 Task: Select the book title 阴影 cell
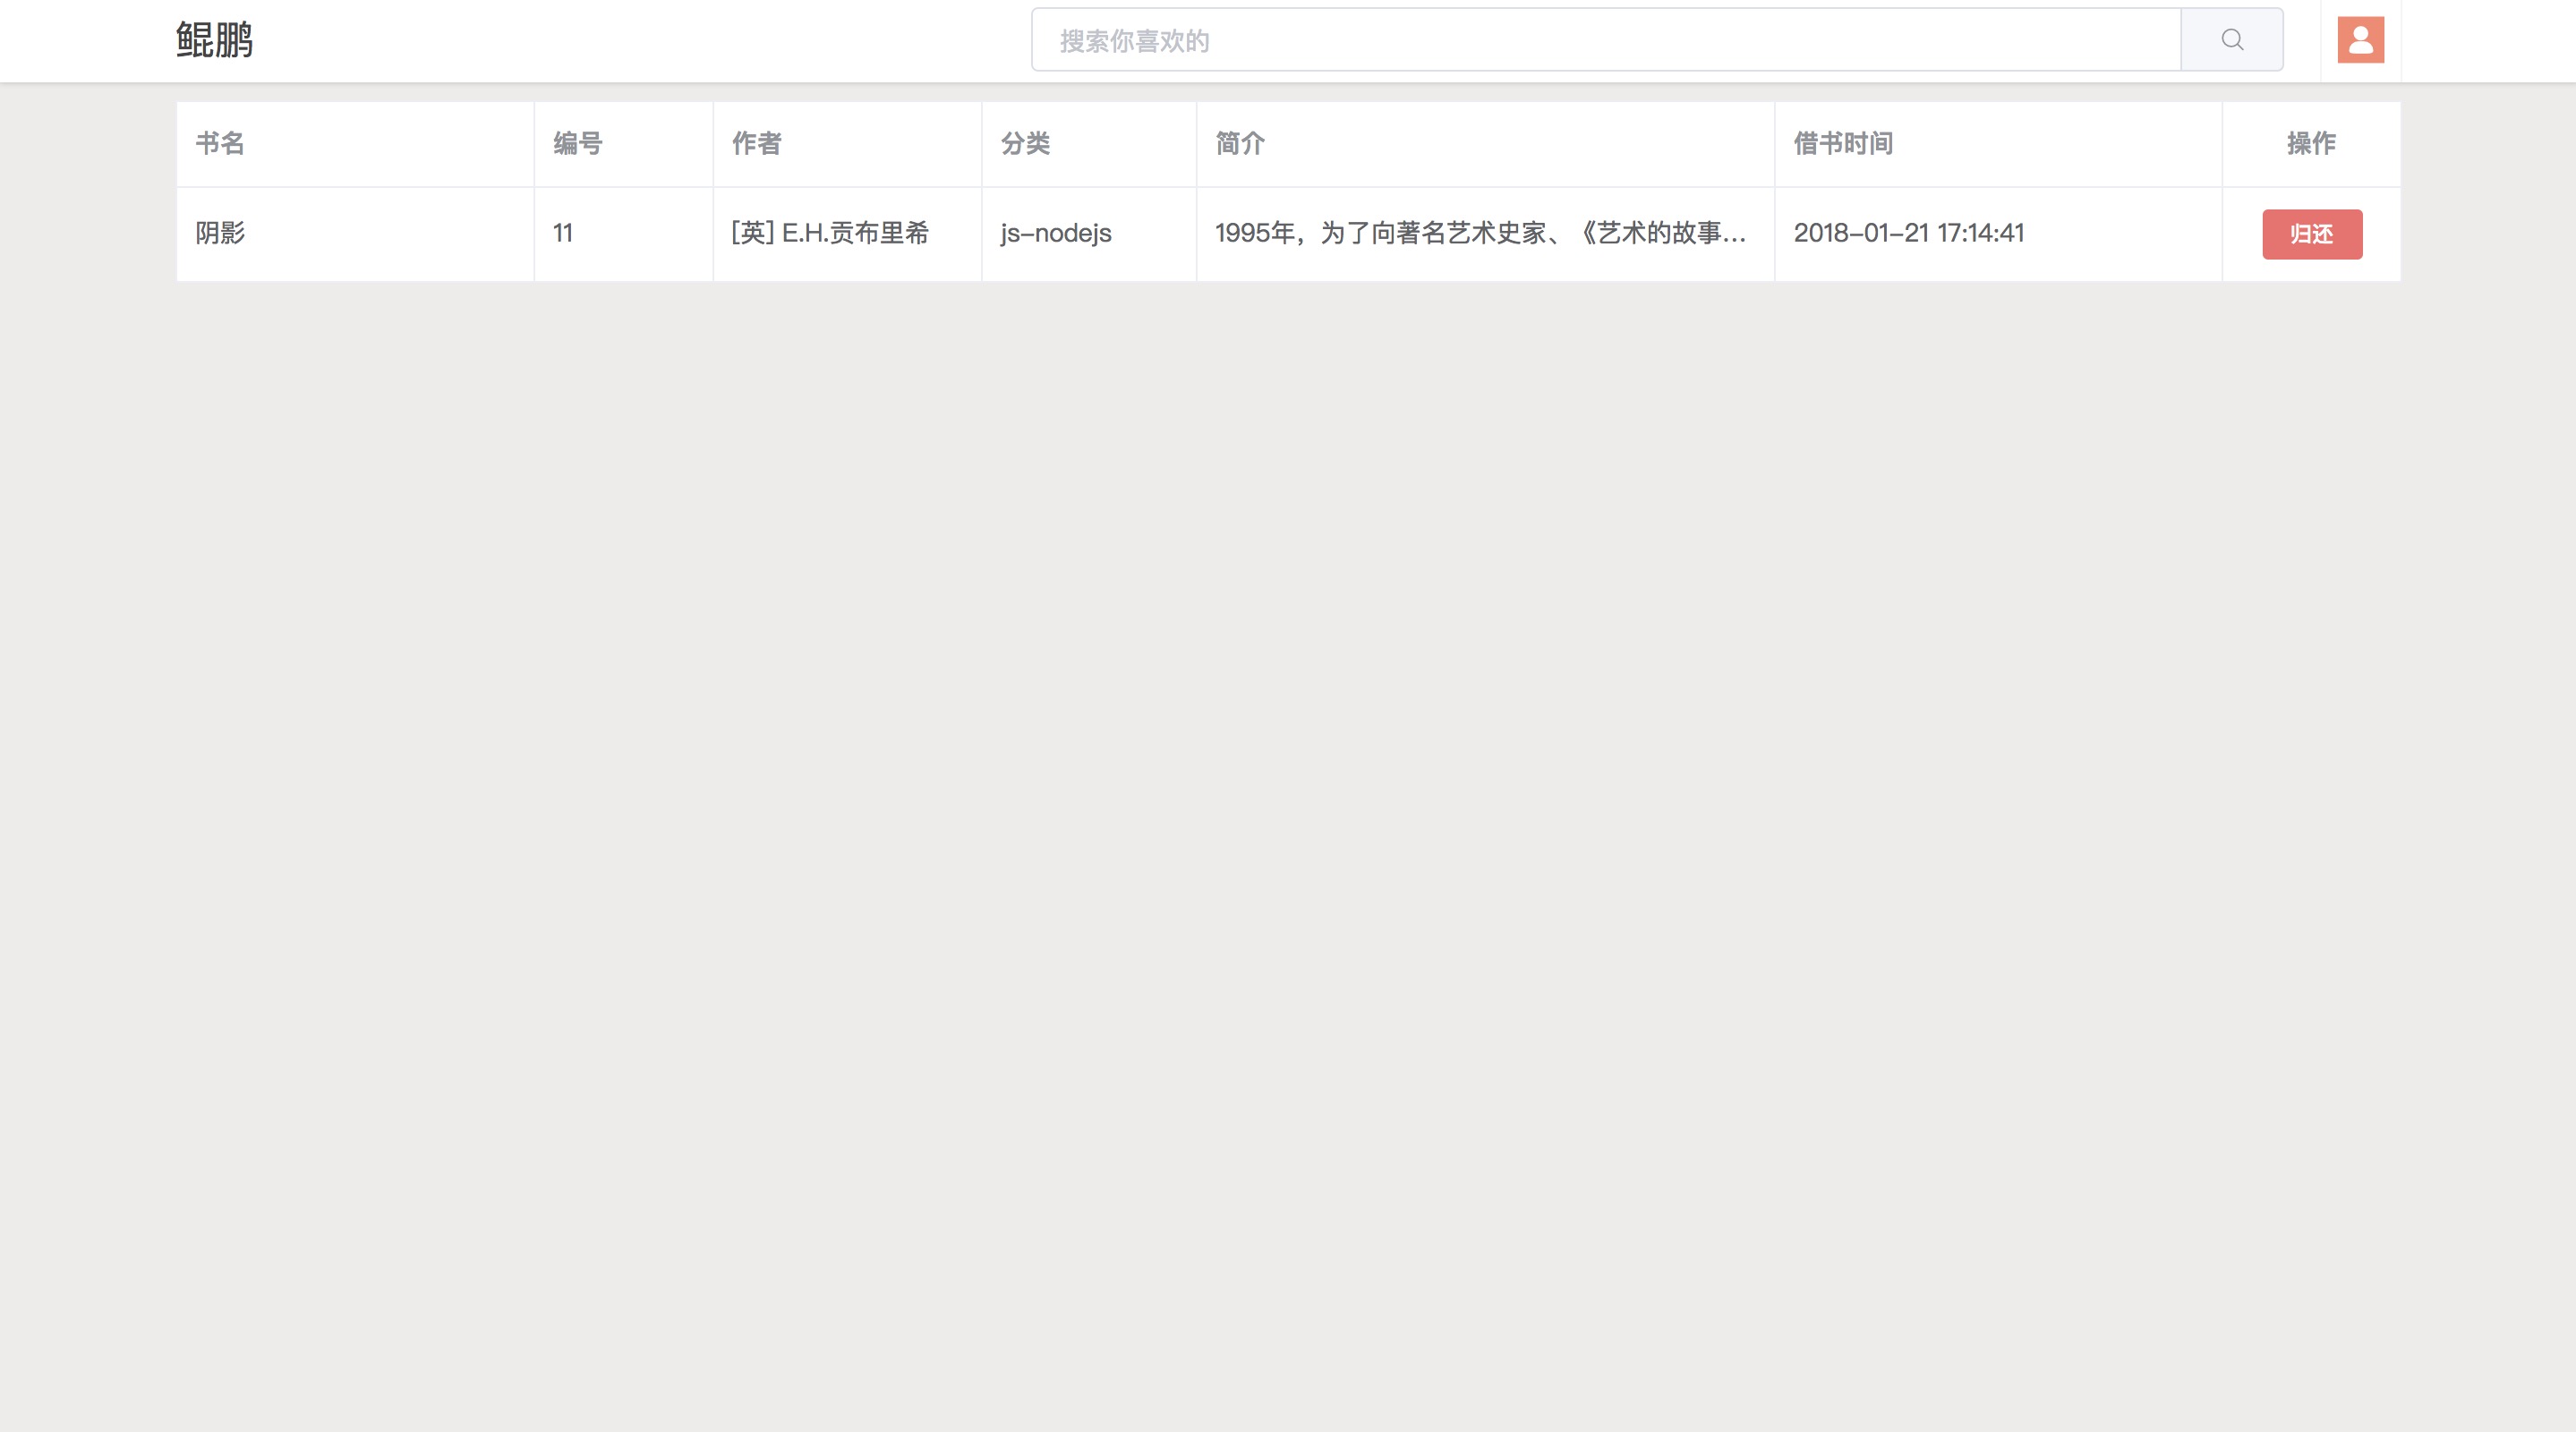coord(220,233)
